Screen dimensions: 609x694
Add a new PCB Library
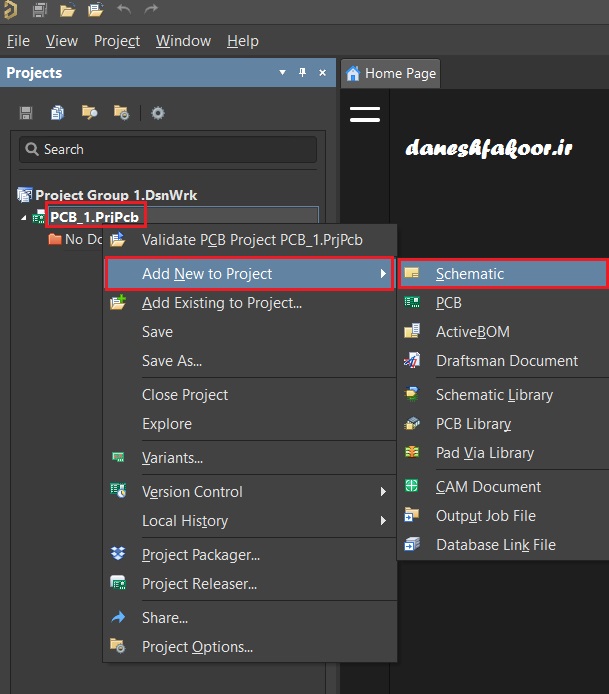tap(504, 424)
